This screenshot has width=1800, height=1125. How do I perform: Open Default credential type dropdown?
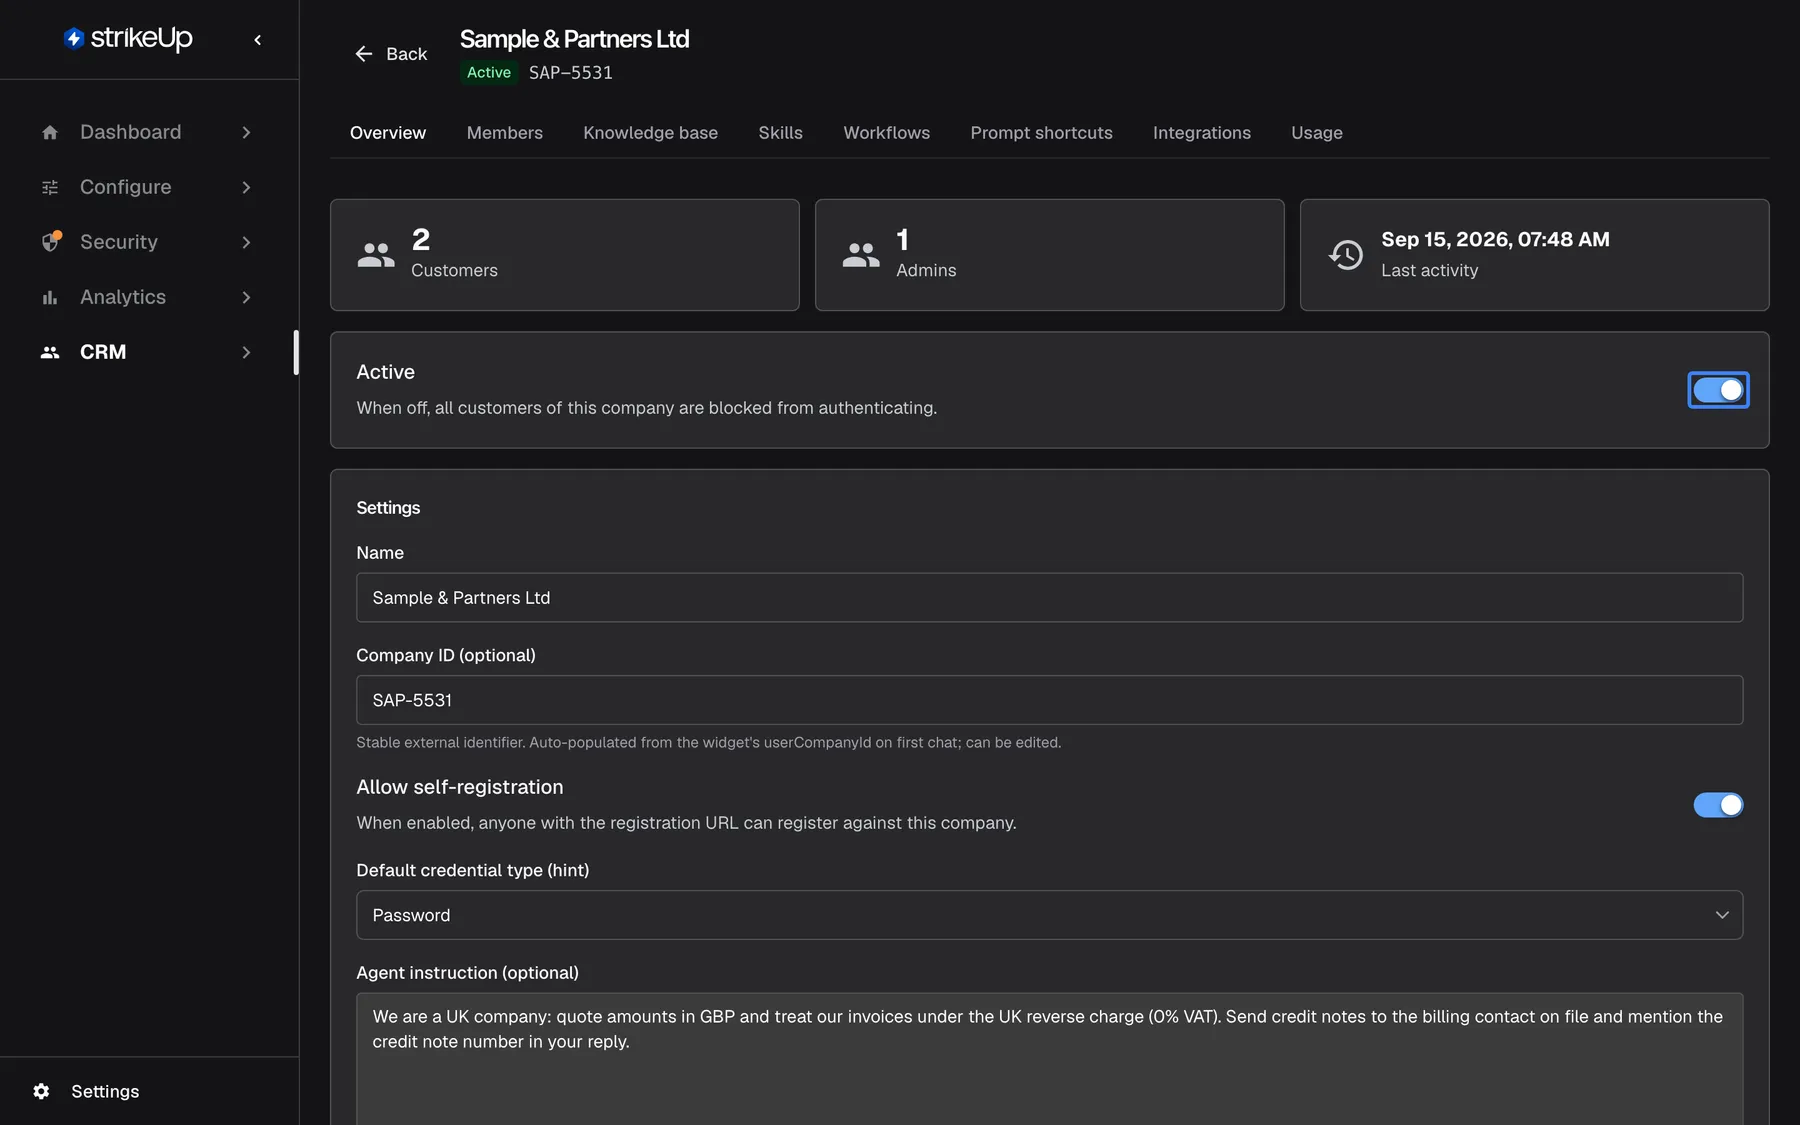[x=1049, y=915]
